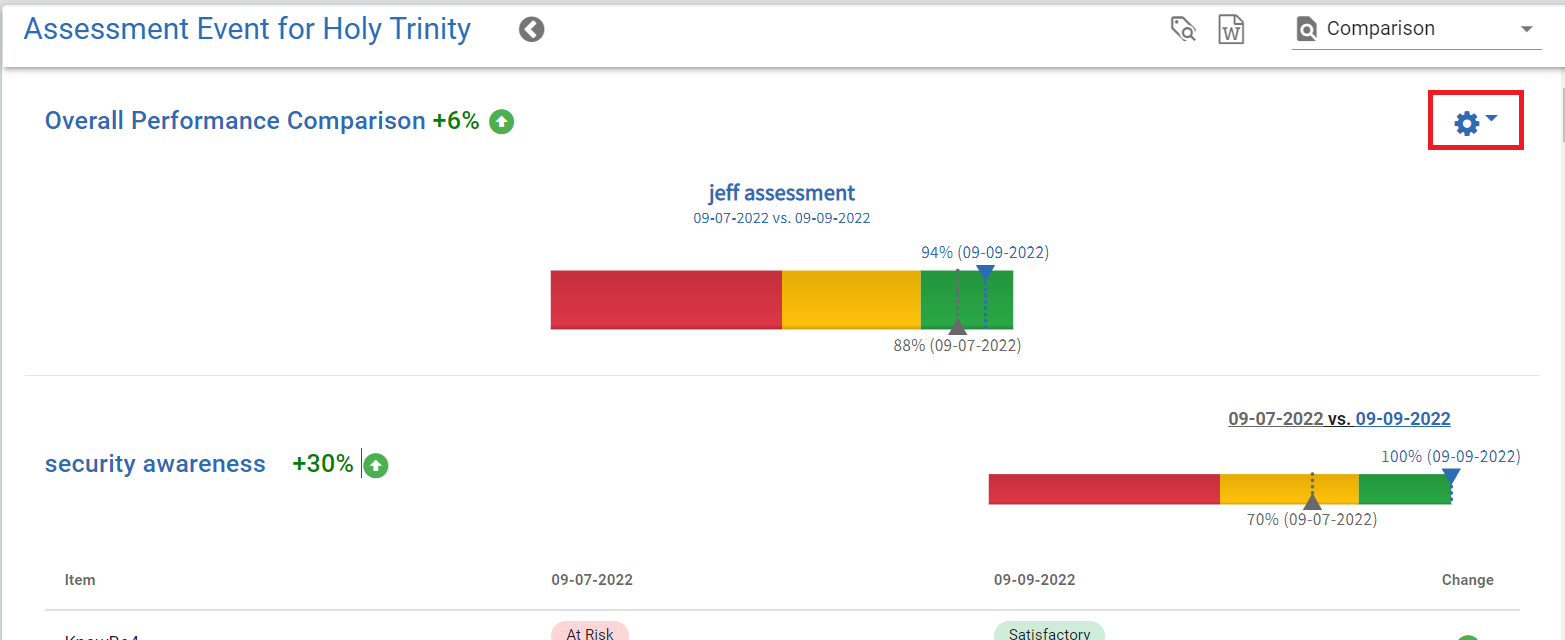This screenshot has width=1565, height=640.
Task: Open the jeff assessment link
Action: pos(782,193)
